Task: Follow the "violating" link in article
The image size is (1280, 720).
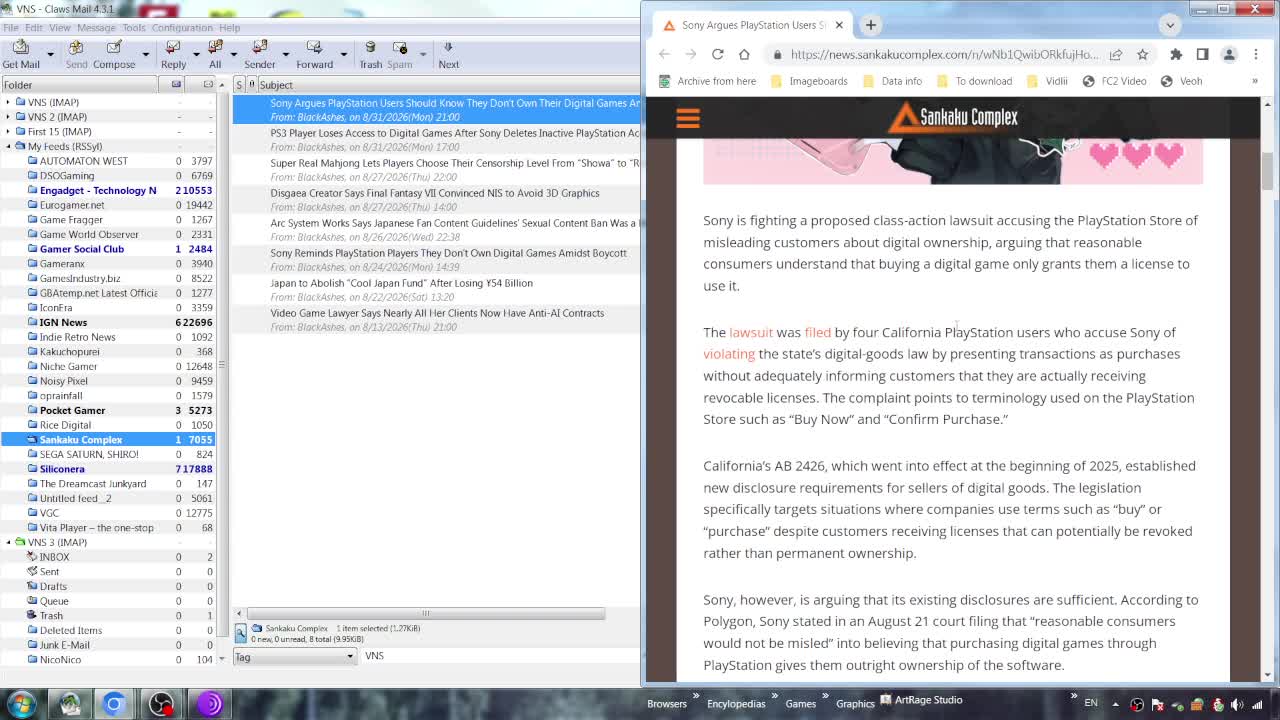Action: [729, 354]
